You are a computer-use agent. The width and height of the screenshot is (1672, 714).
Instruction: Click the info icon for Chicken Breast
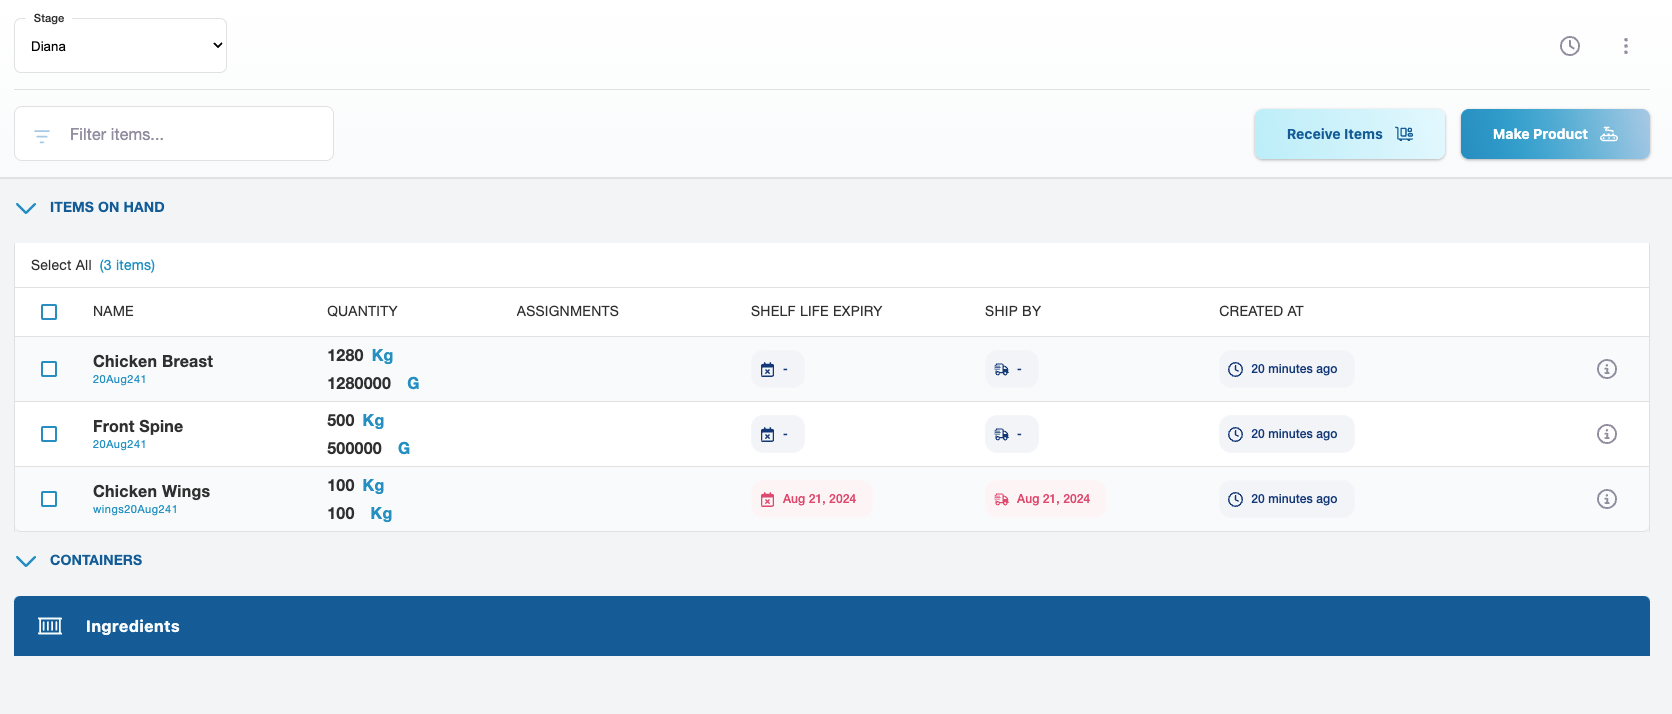point(1607,369)
